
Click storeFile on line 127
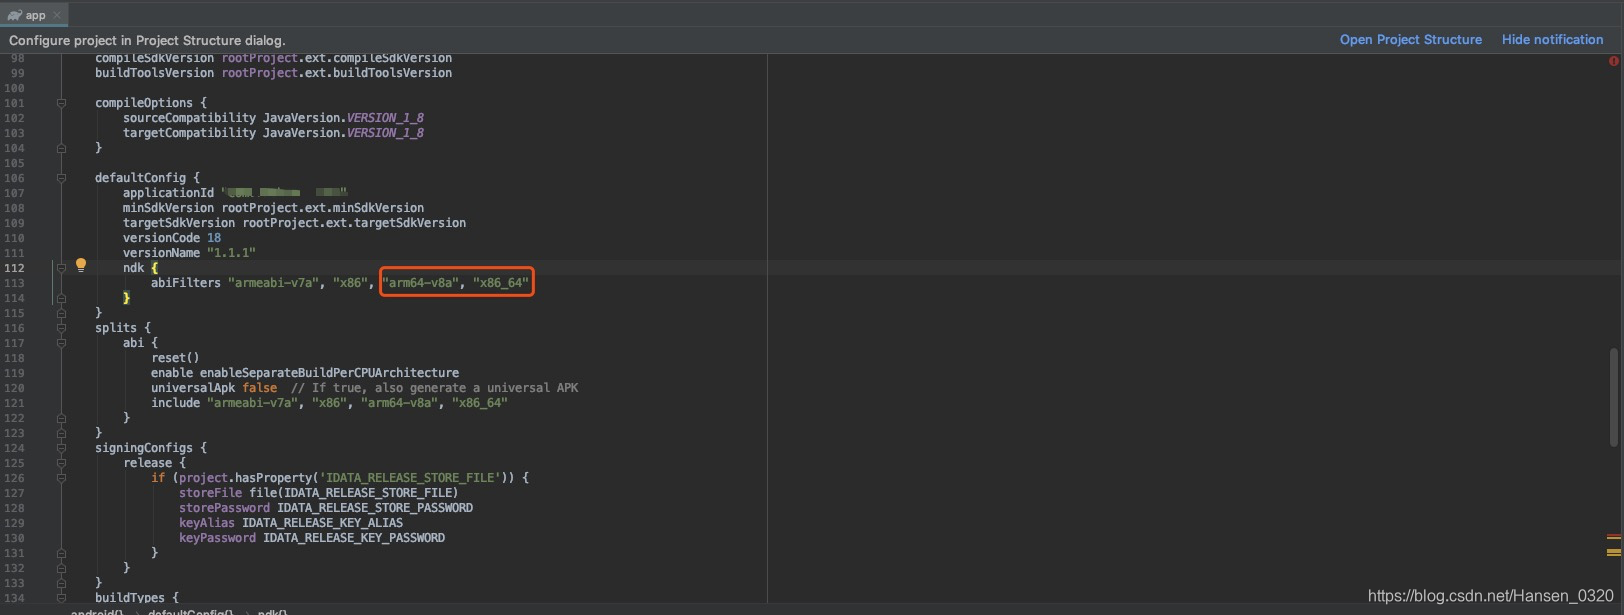pyautogui.click(x=210, y=493)
